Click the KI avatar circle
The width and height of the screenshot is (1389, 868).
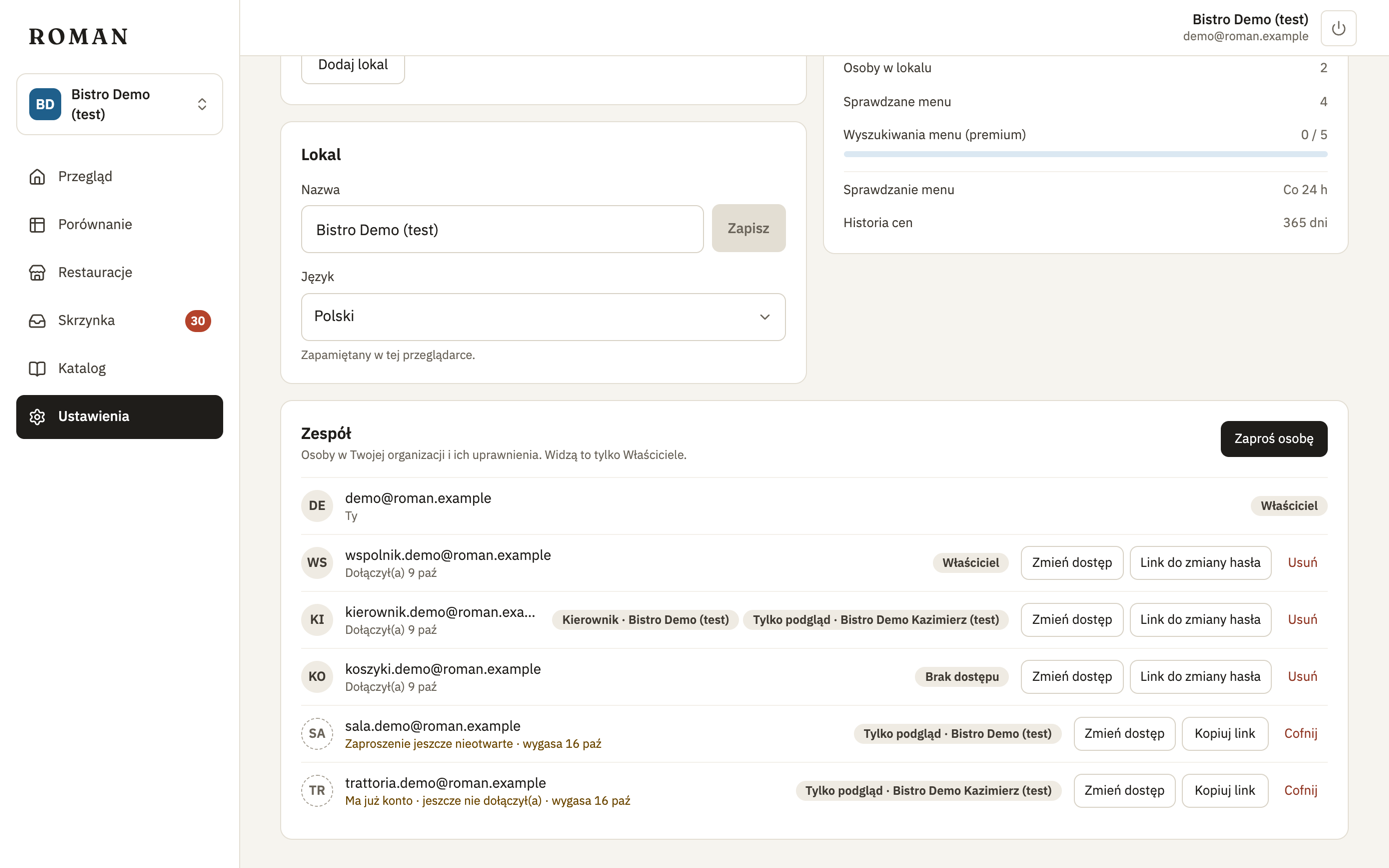point(317,620)
